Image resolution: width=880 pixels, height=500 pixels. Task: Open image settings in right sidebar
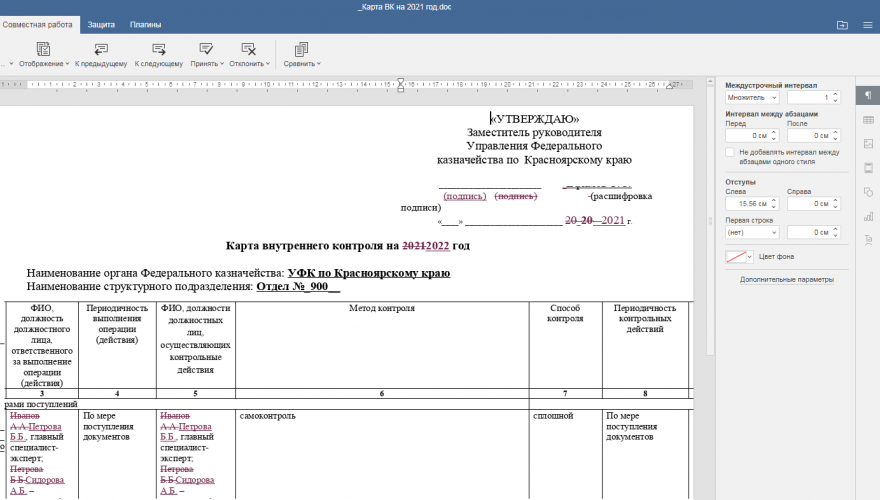pos(867,144)
